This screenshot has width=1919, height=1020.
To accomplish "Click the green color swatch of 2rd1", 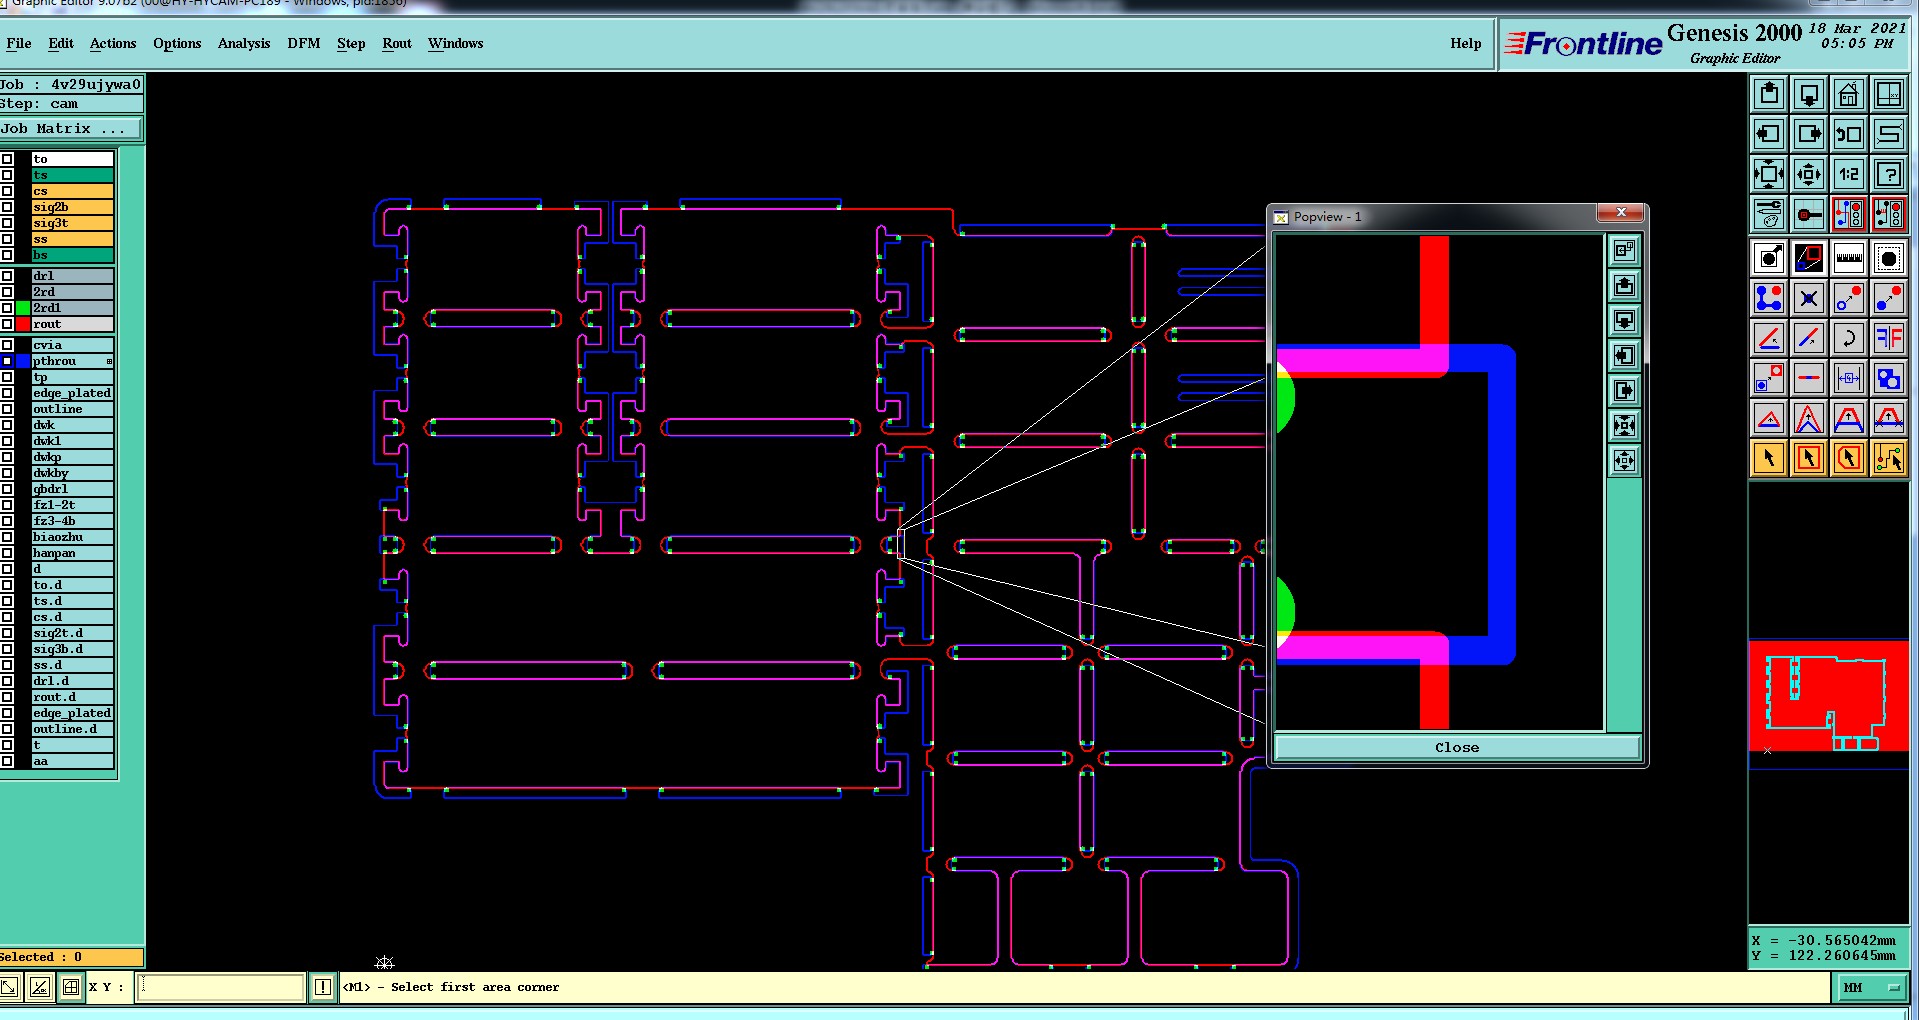I will click(23, 308).
